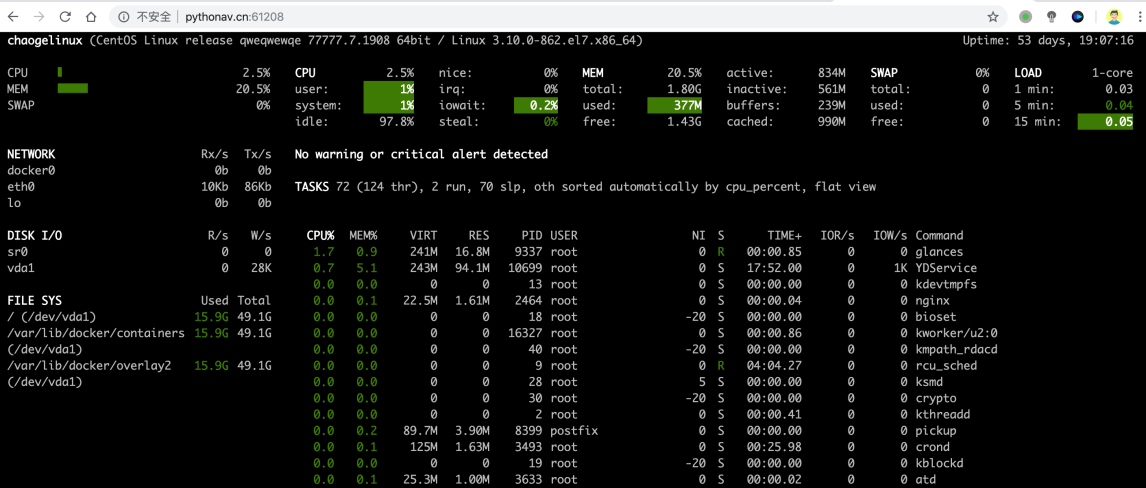
Task: Click the eth0 86Kb Tx value
Action: 257,187
